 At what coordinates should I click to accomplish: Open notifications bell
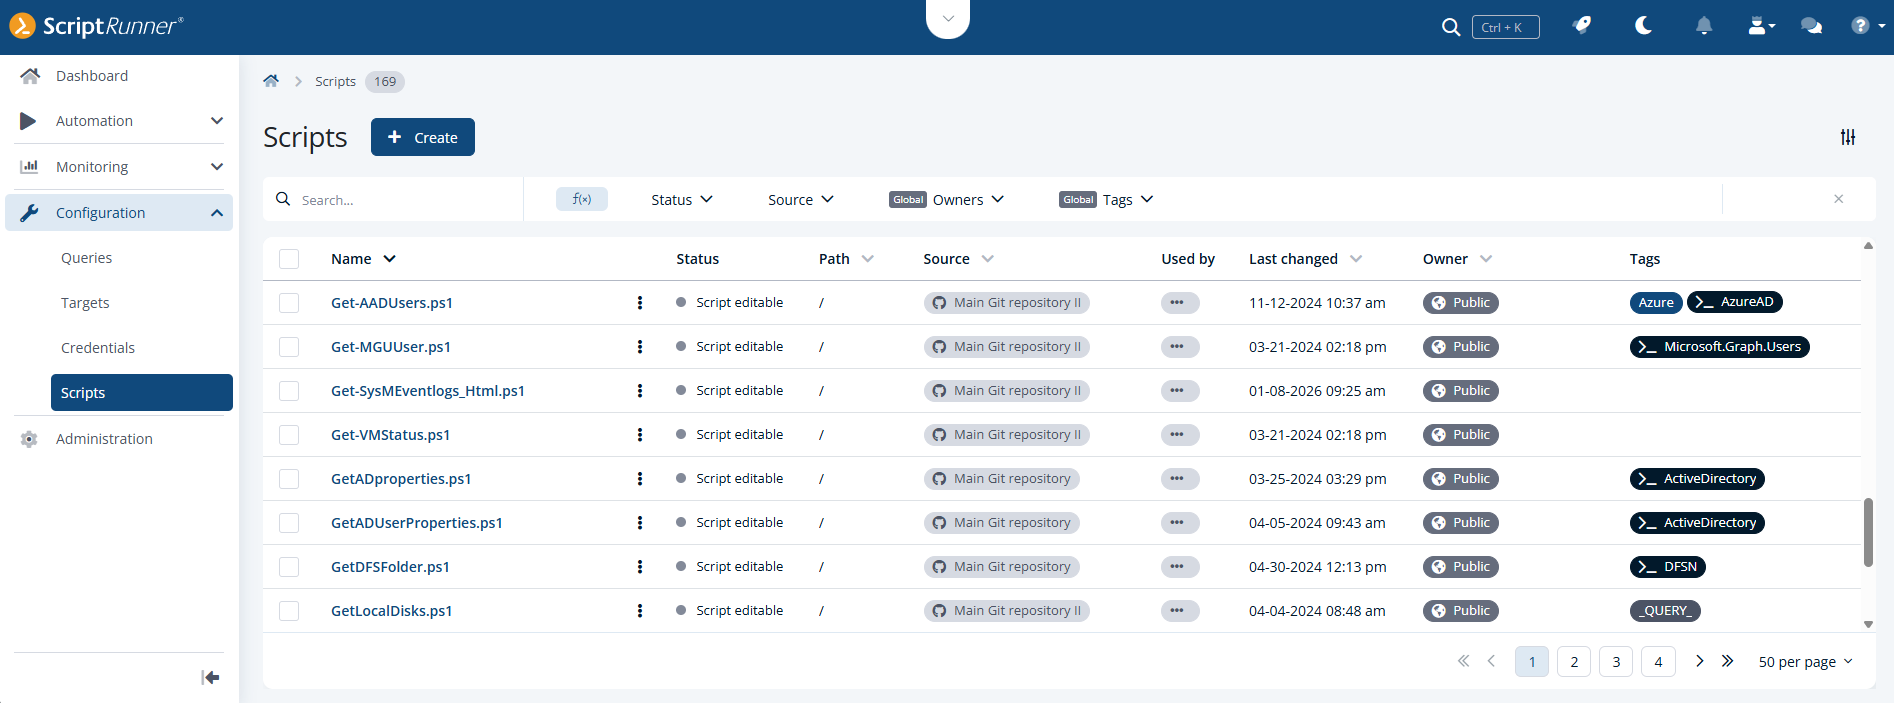coord(1704,26)
